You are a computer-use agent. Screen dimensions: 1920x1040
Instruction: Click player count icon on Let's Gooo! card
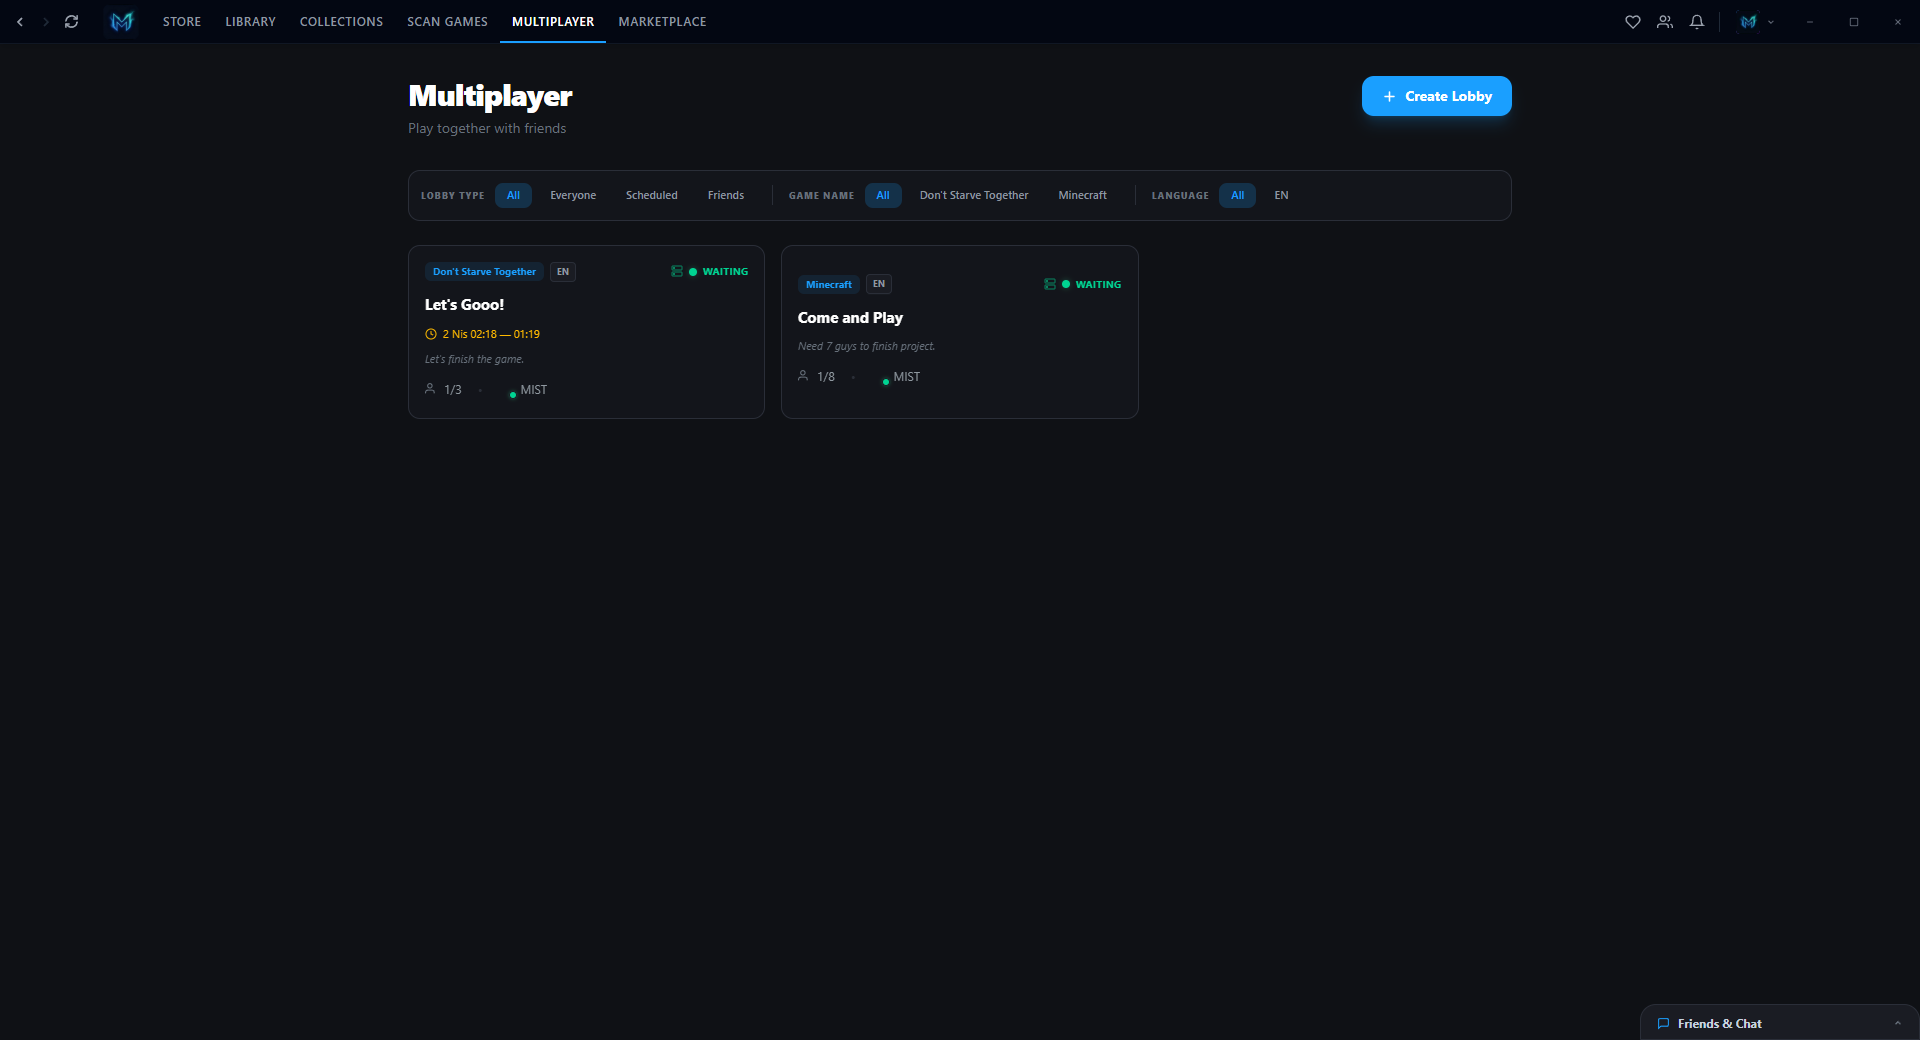(x=430, y=389)
